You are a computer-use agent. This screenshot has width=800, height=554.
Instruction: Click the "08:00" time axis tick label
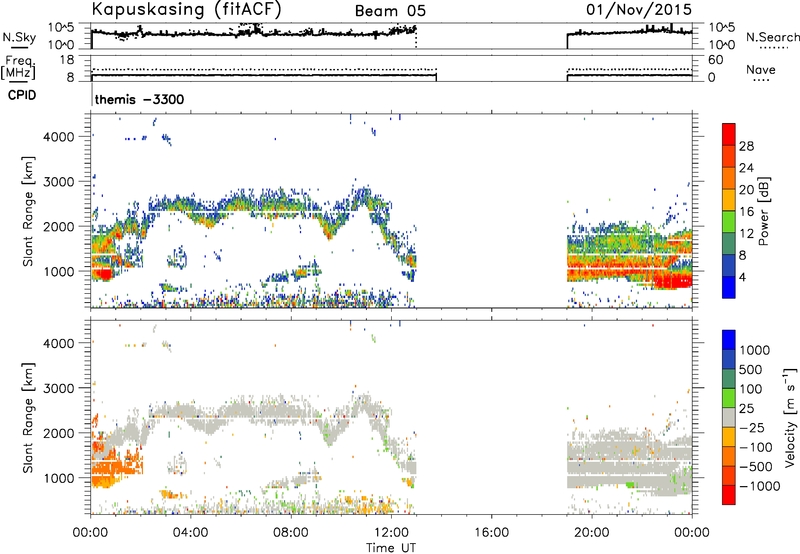[291, 533]
